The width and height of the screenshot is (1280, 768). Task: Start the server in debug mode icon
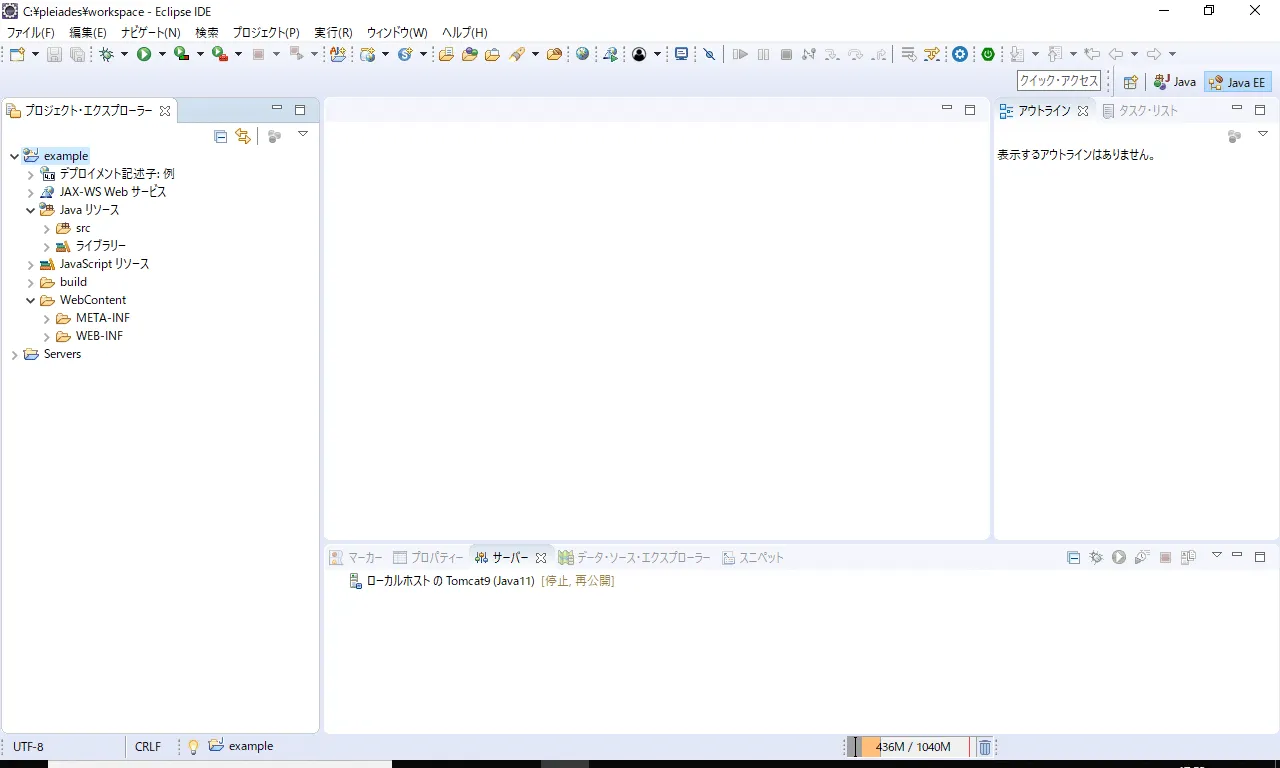(x=1096, y=557)
